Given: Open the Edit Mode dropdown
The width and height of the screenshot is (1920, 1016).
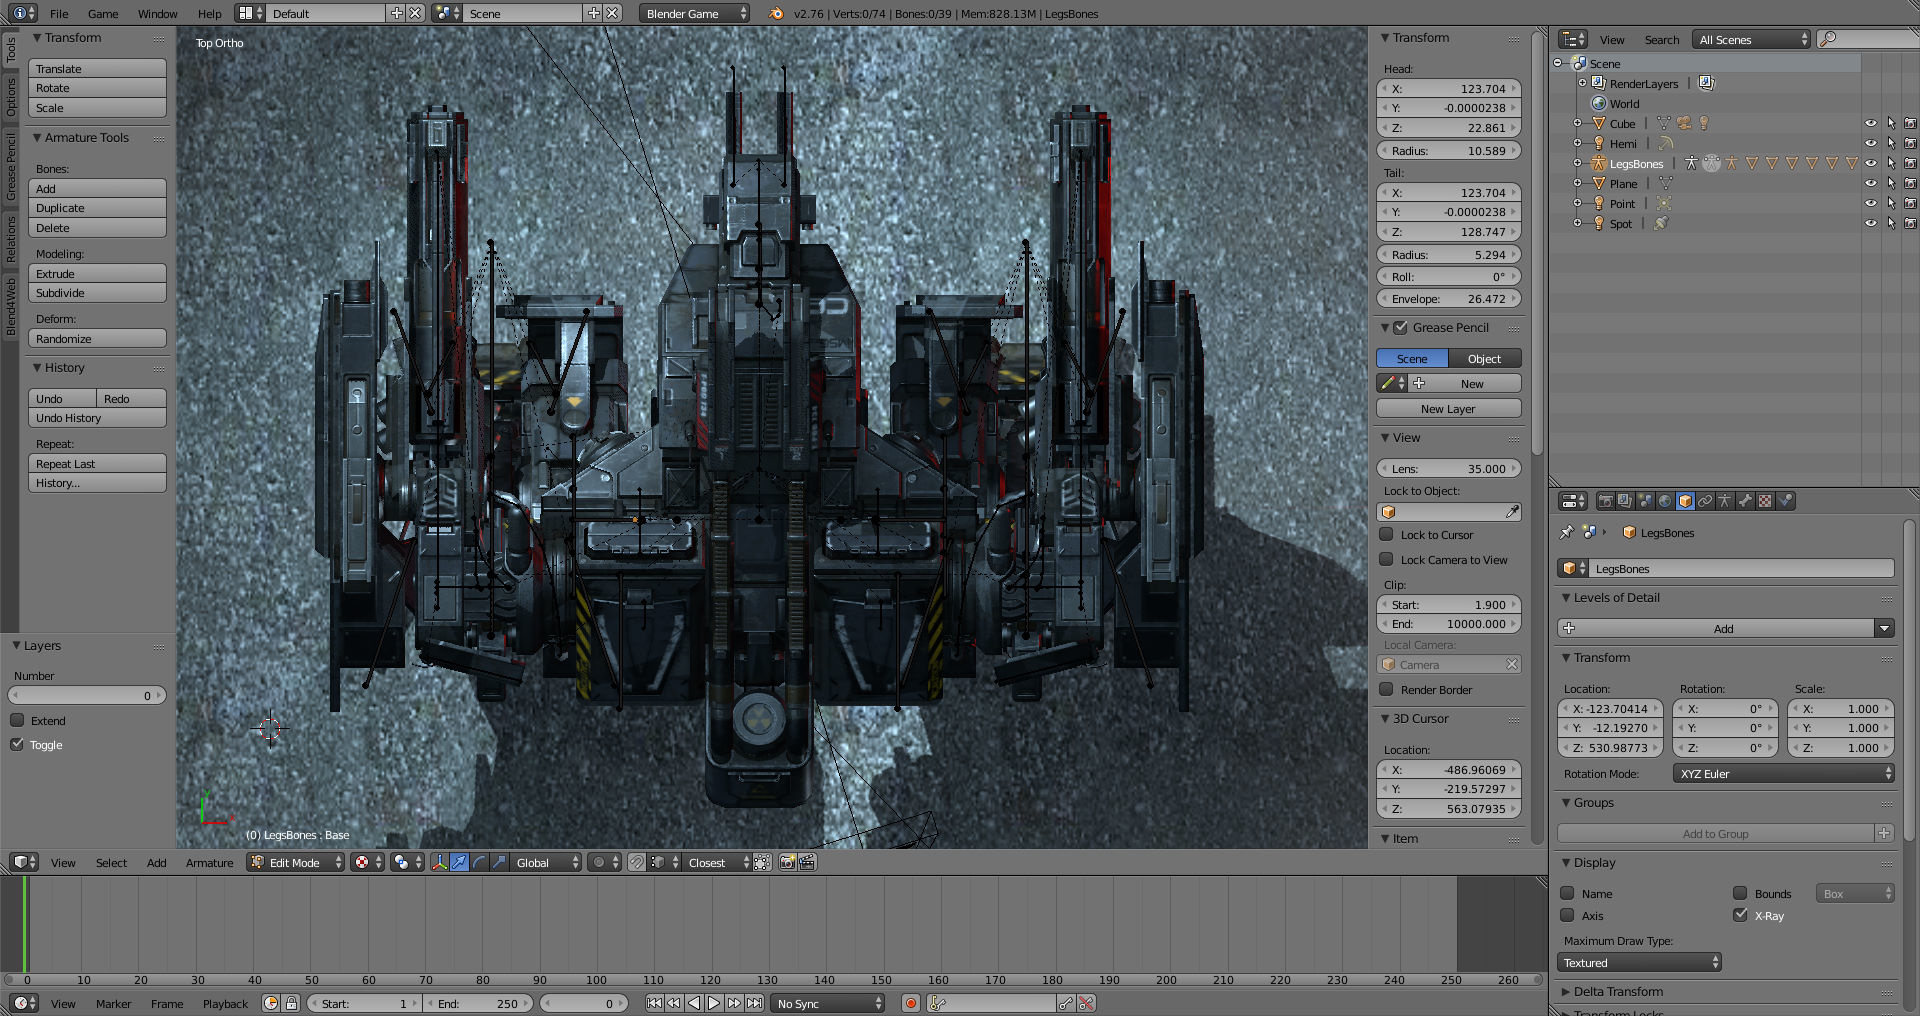Looking at the screenshot, I should [295, 862].
